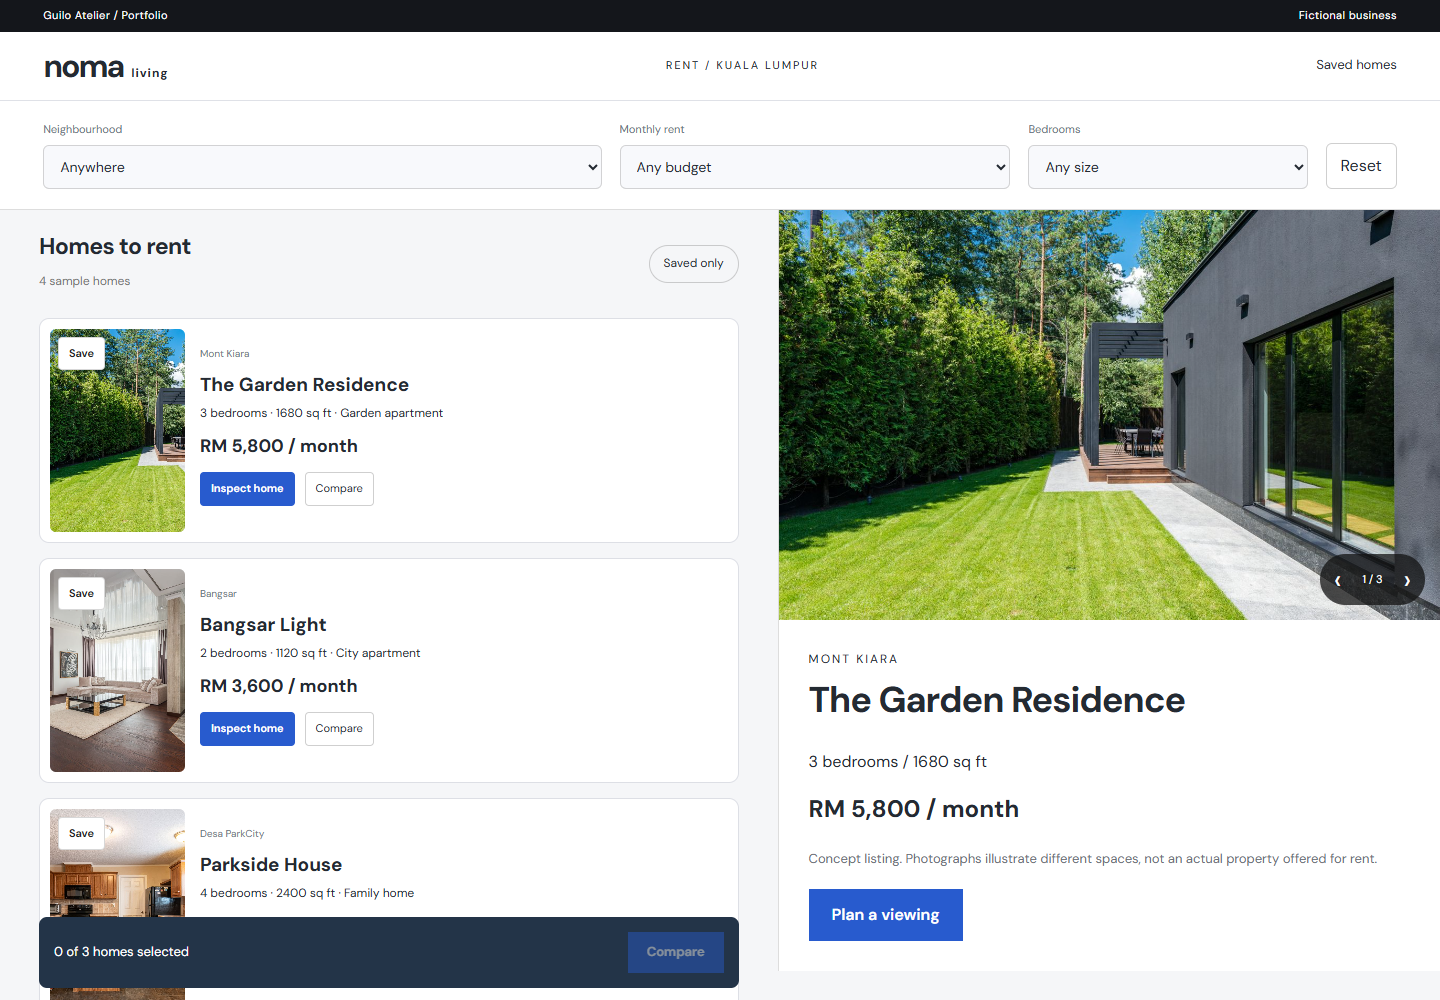This screenshot has height=1000, width=1440.
Task: Click '3 bedrooms / 1680 sq ft' detail text
Action: pos(897,762)
